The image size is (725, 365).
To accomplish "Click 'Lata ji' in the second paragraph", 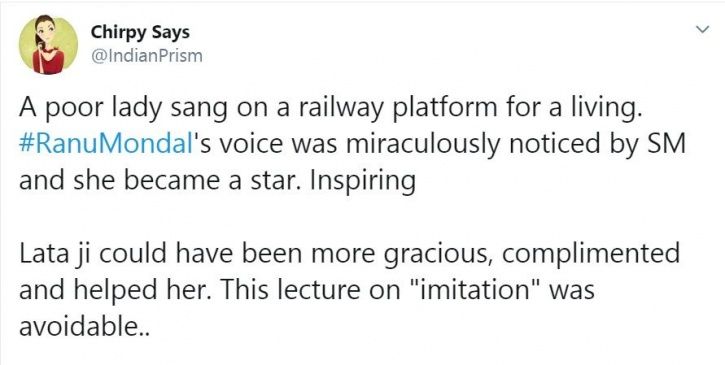I will [55, 254].
